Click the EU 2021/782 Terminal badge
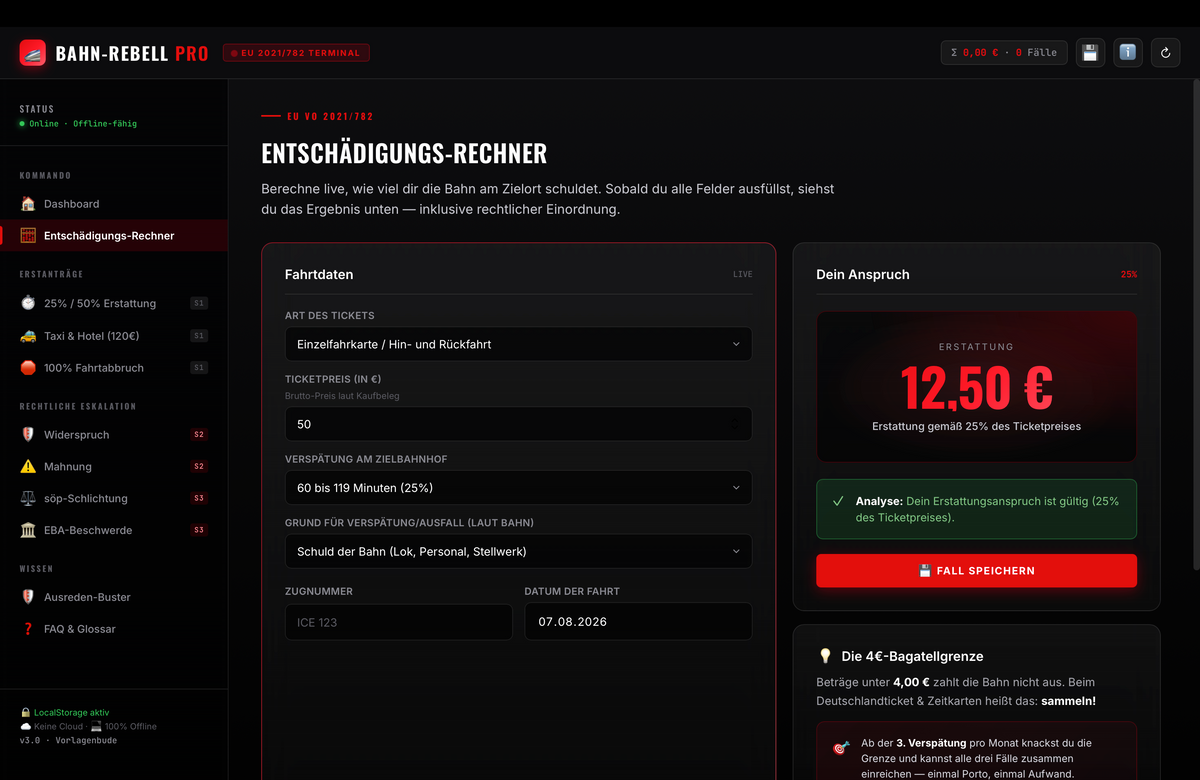Screen dimensions: 1200x780 296,53
